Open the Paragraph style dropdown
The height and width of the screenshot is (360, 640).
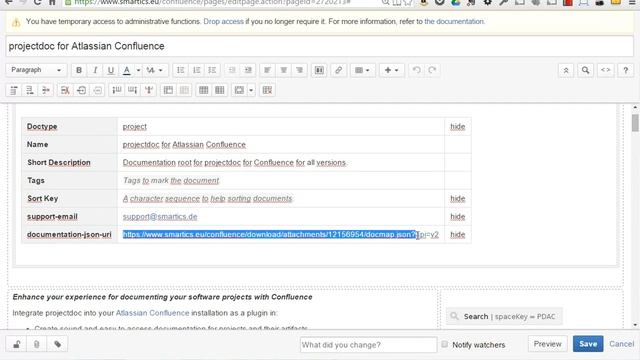click(x=36, y=70)
